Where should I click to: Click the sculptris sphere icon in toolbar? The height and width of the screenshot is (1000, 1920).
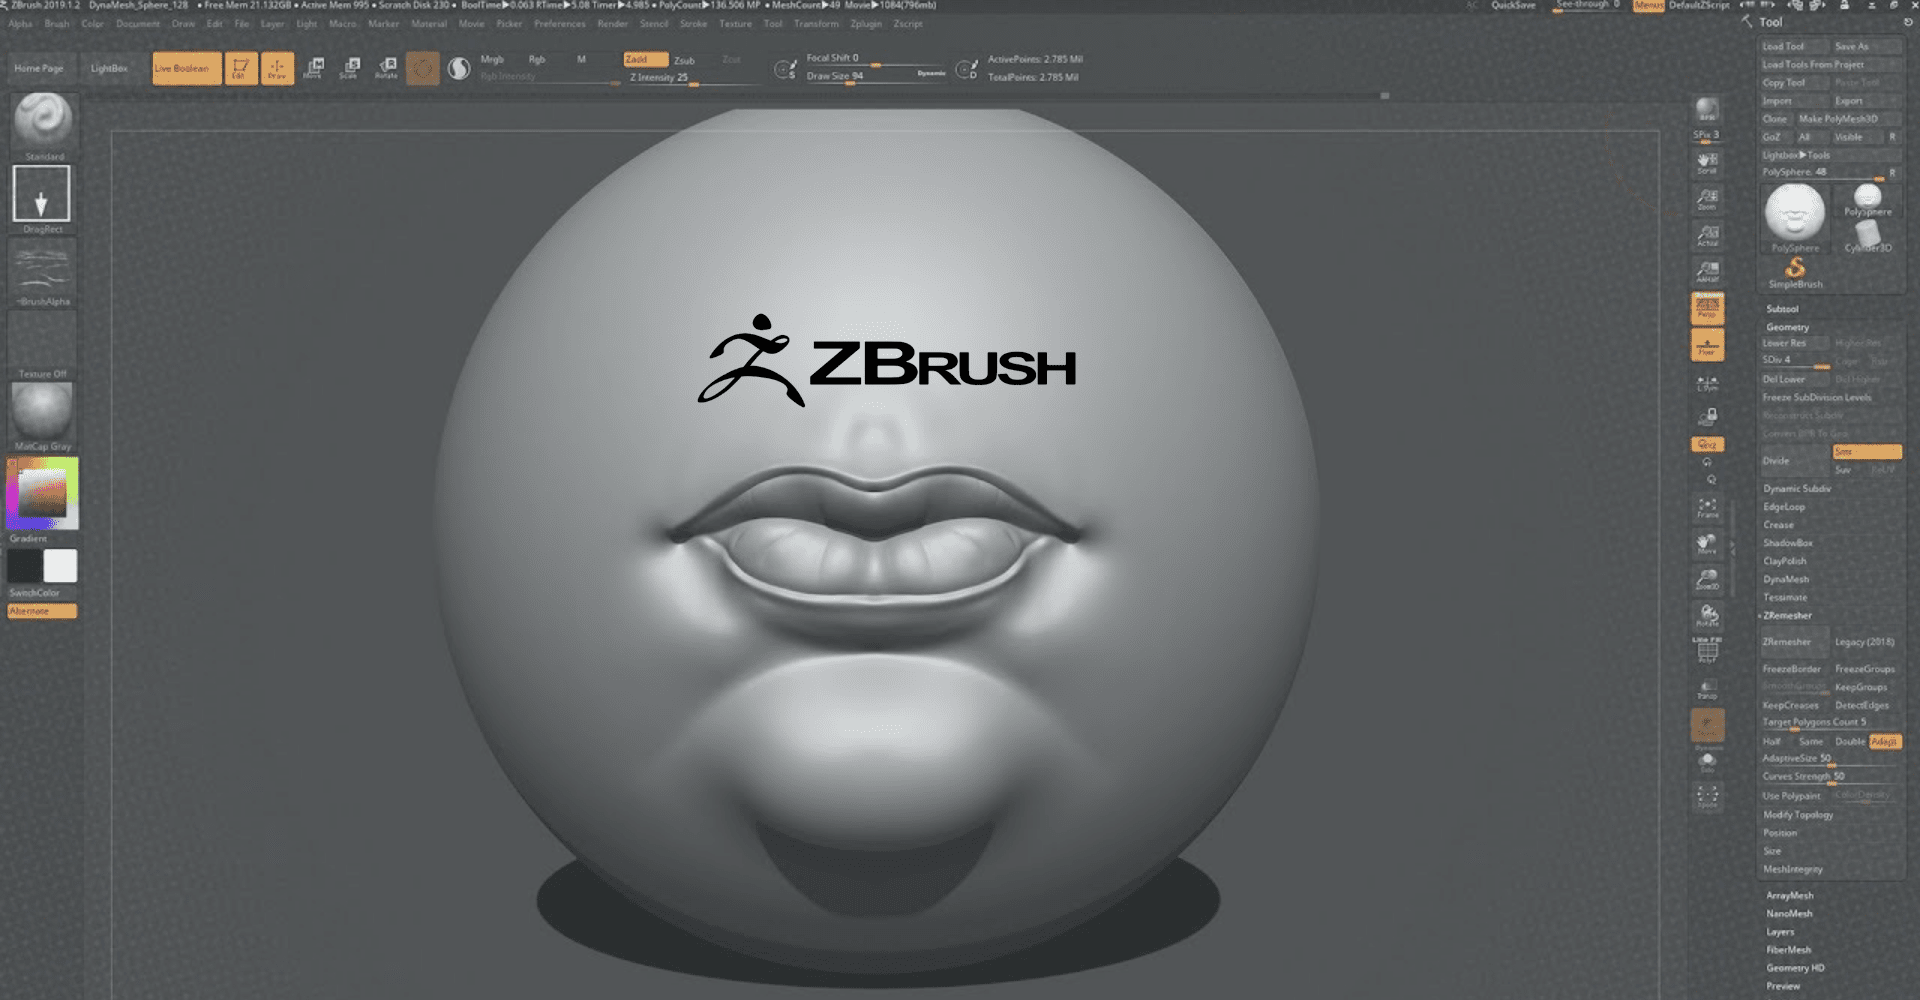459,68
